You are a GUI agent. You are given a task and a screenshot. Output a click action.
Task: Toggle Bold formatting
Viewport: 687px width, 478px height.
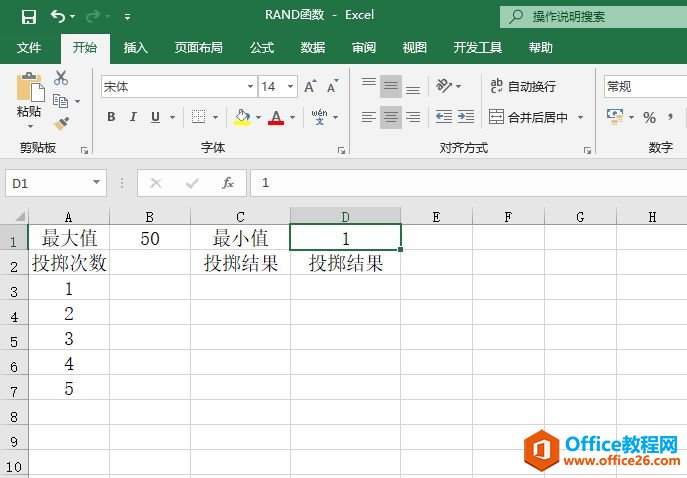(111, 117)
